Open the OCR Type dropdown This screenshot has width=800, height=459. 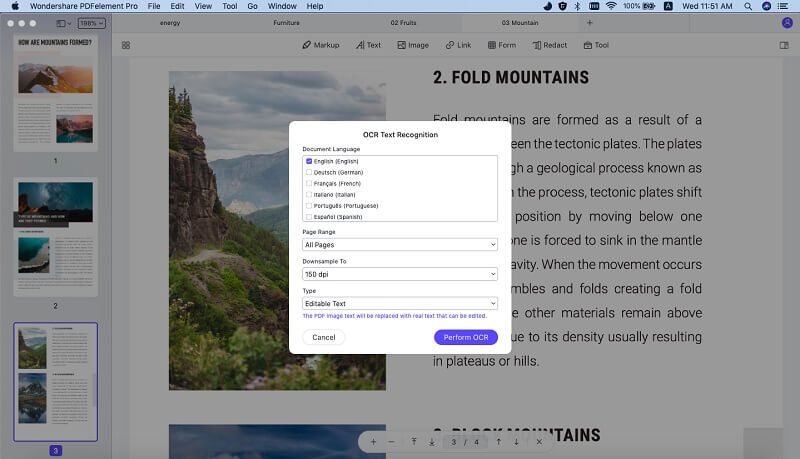(x=399, y=303)
